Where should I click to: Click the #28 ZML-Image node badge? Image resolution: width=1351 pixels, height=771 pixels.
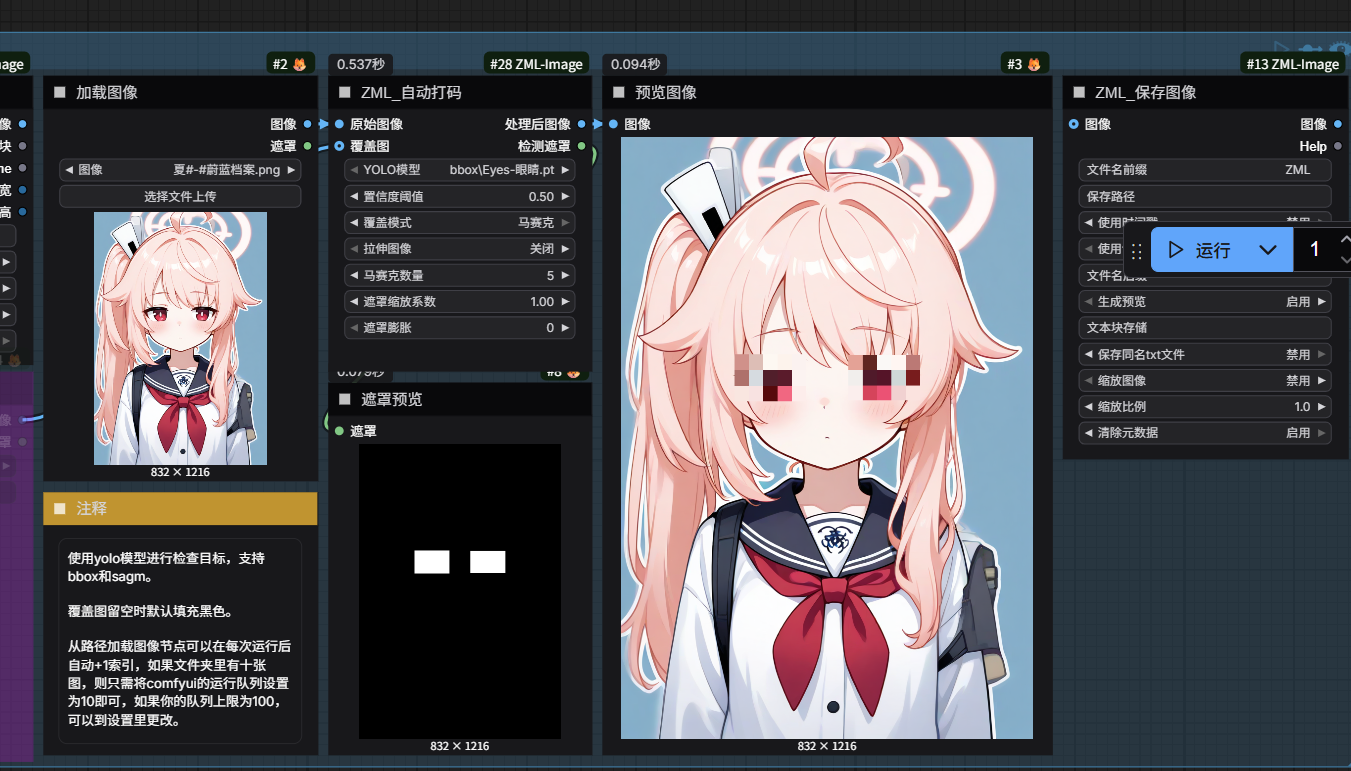[x=536, y=64]
